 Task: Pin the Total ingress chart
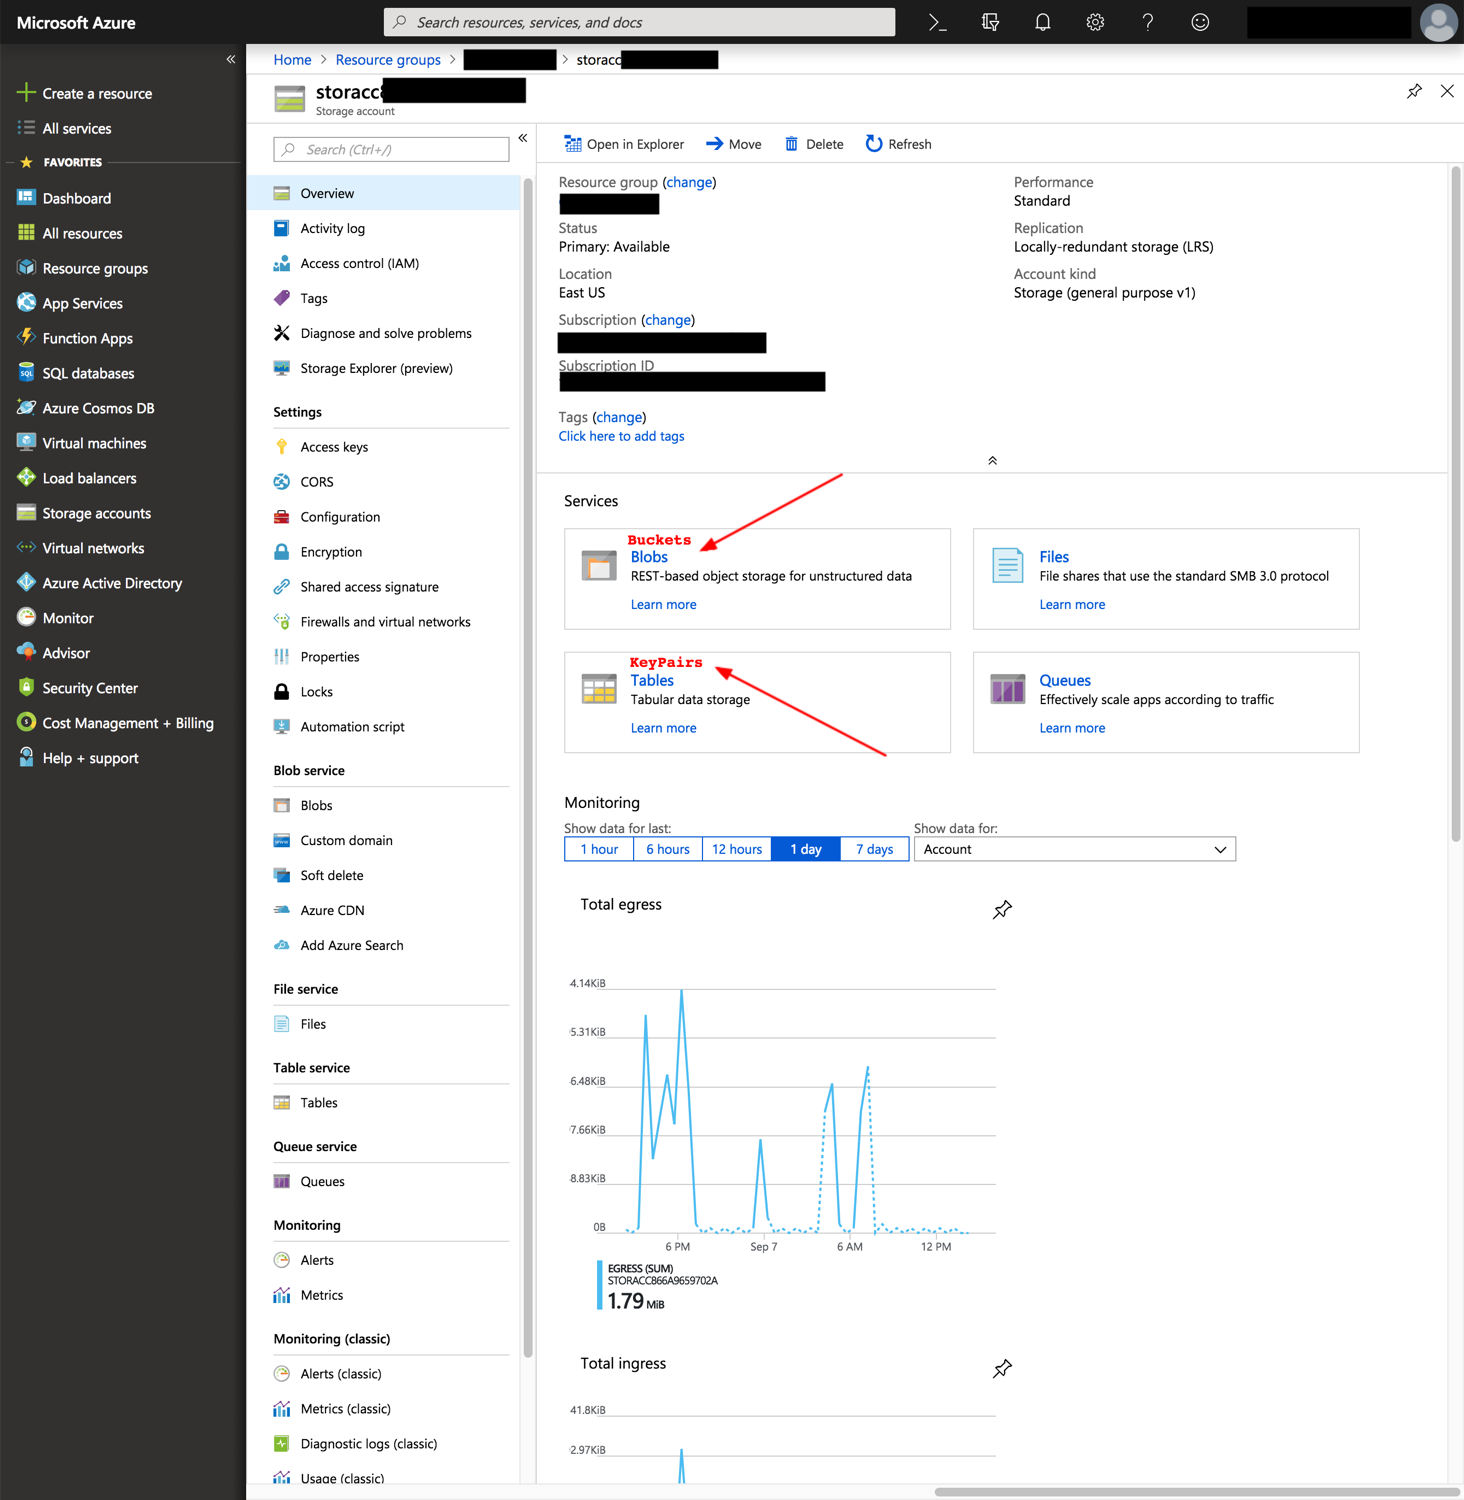1002,1368
